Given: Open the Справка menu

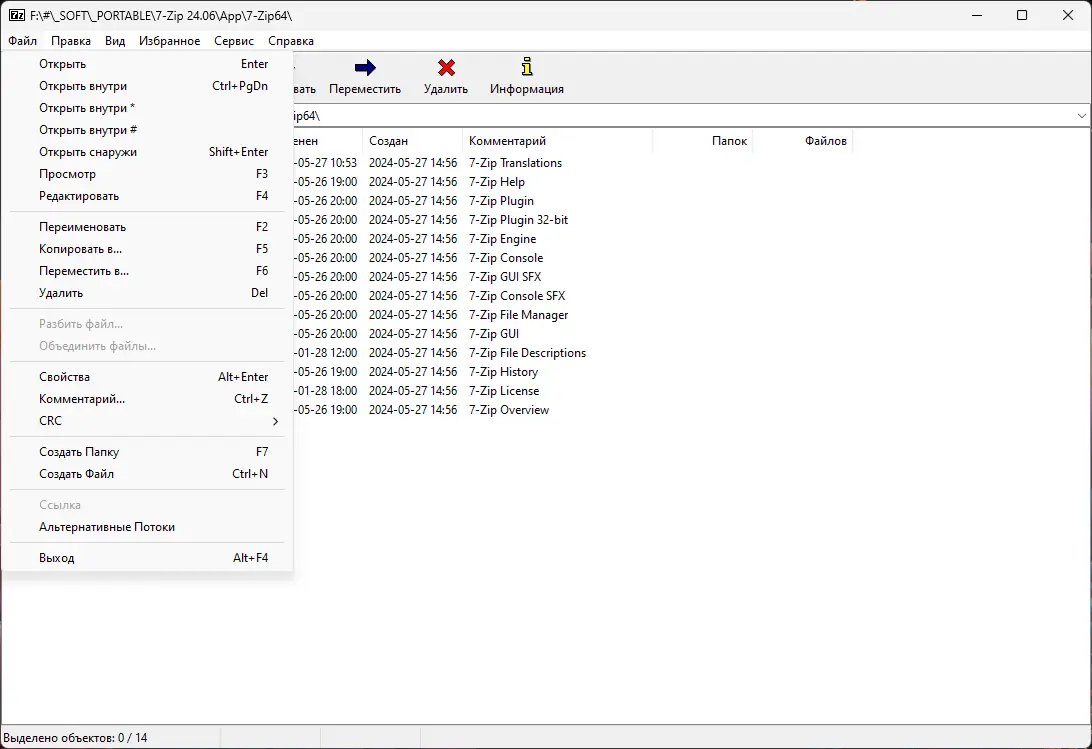Looking at the screenshot, I should 291,41.
